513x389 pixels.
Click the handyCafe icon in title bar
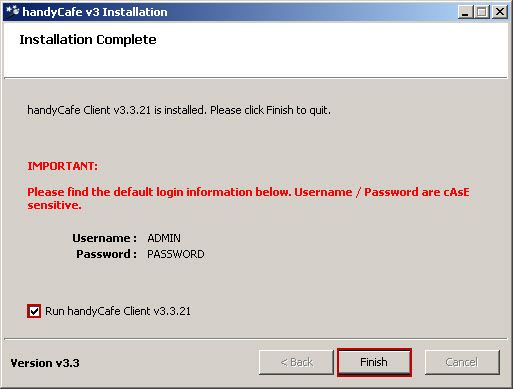[13, 12]
